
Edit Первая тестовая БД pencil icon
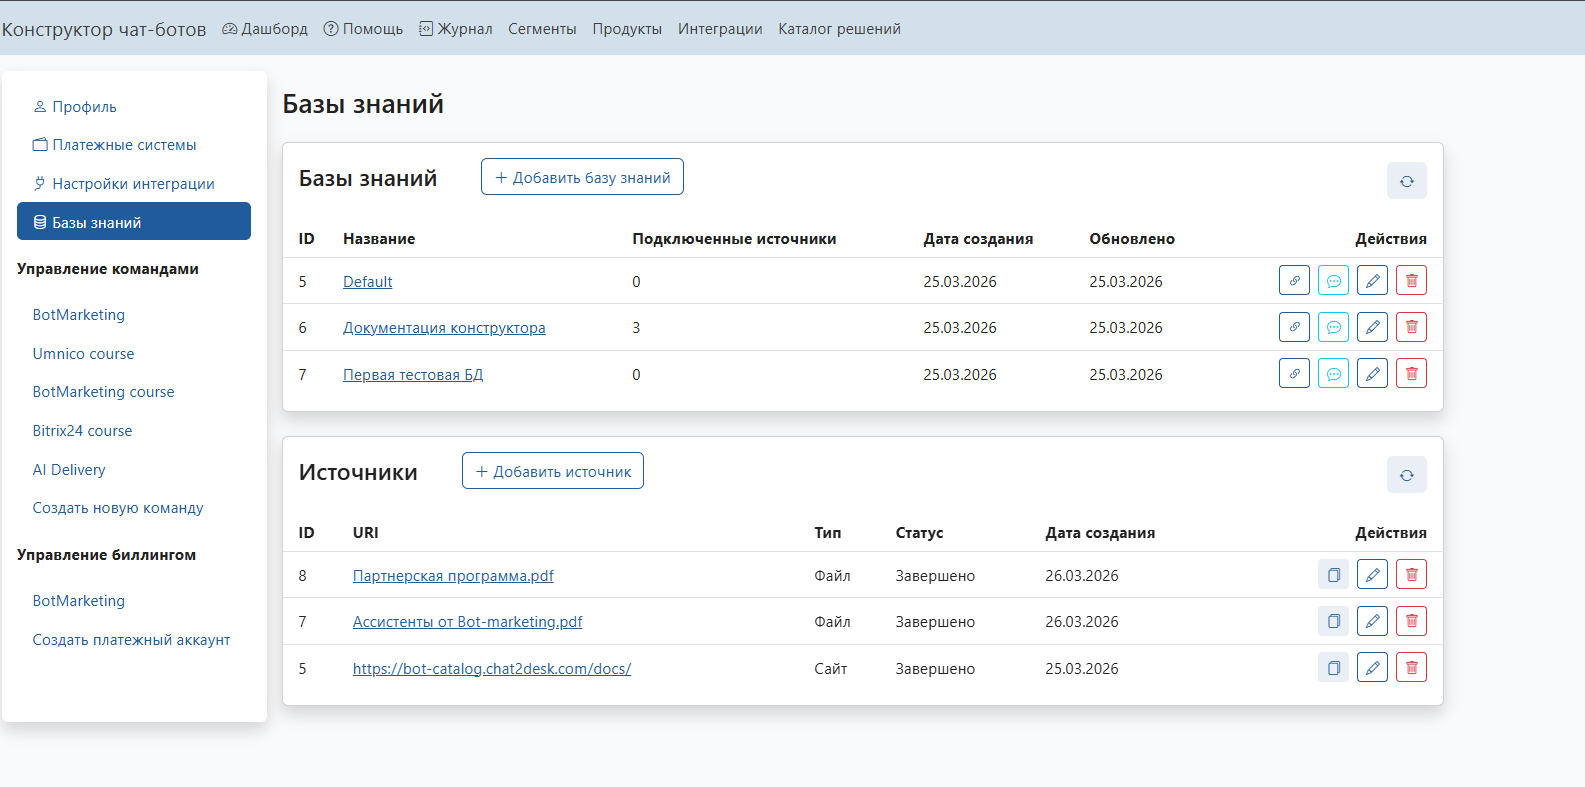[x=1372, y=374]
